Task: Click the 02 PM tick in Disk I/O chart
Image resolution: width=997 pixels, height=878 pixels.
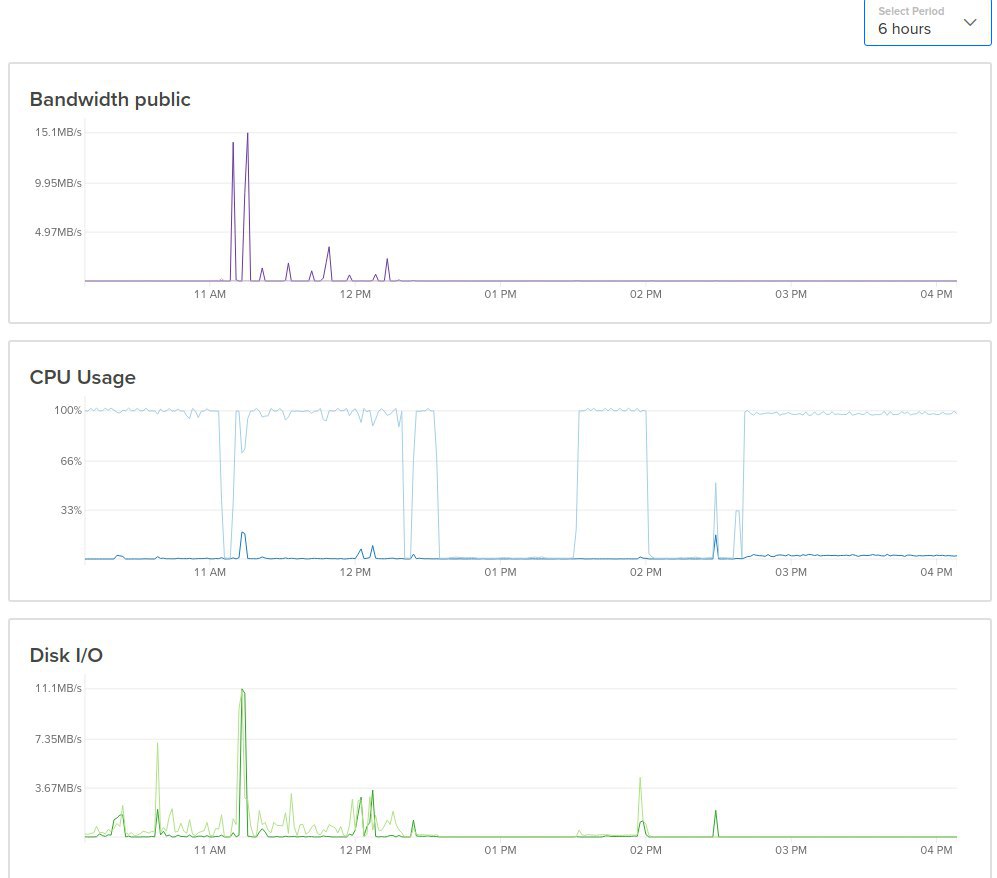Action: click(646, 850)
